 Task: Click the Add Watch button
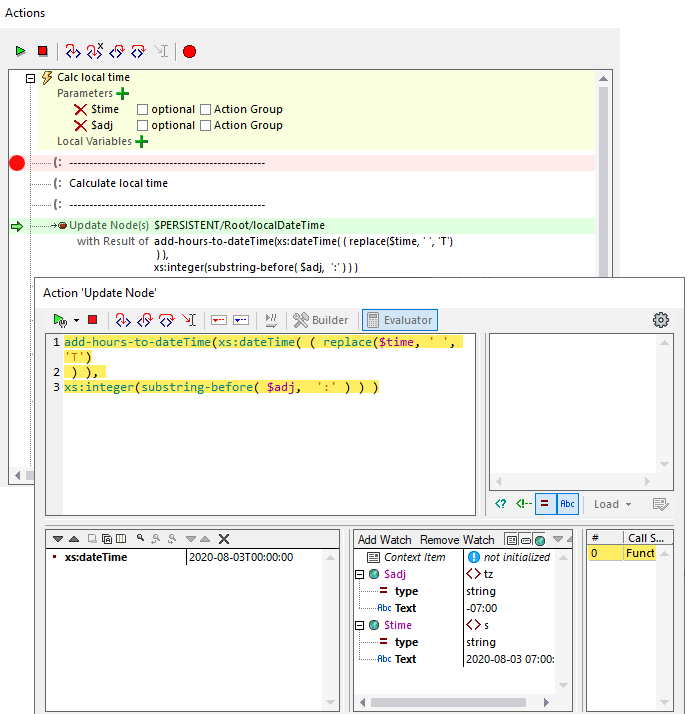(384, 539)
